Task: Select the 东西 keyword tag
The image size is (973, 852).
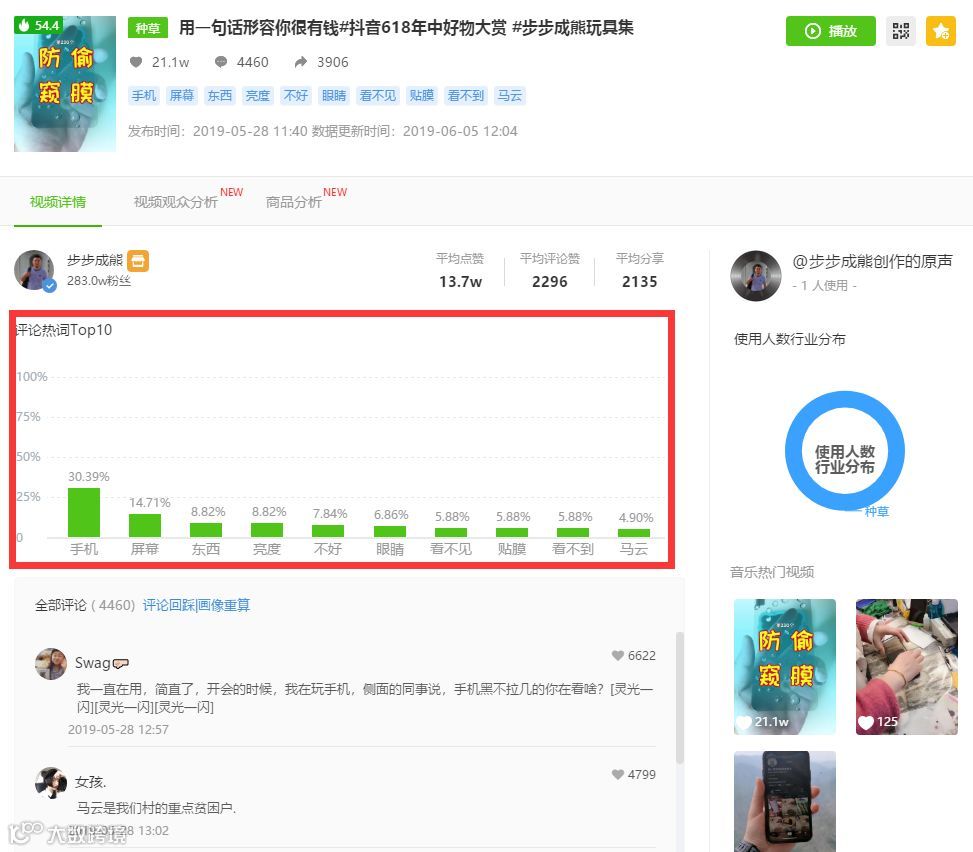Action: [x=220, y=96]
